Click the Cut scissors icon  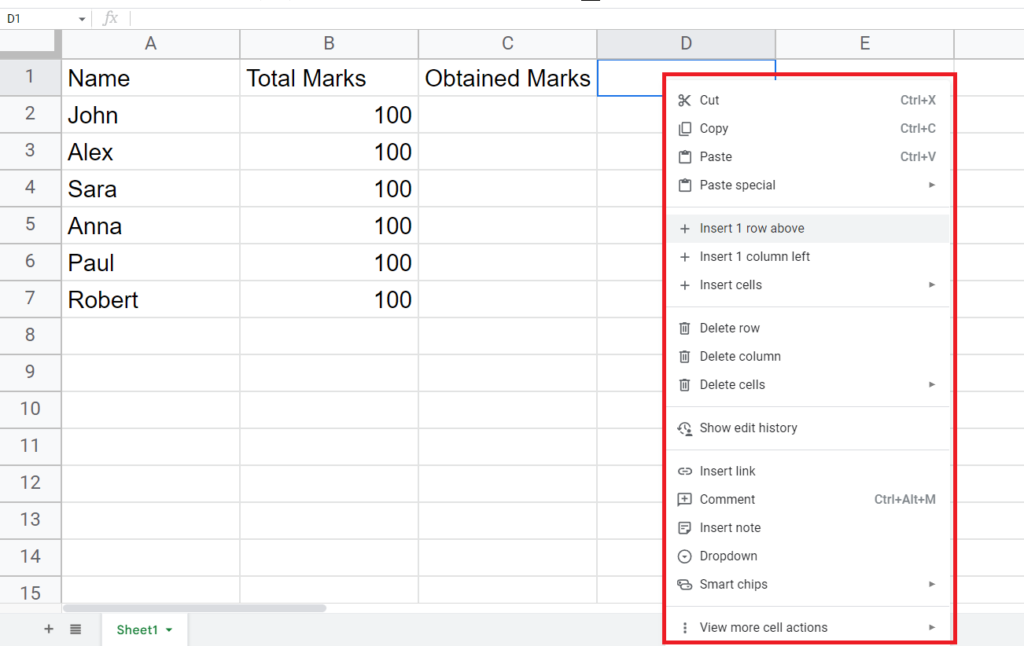684,100
